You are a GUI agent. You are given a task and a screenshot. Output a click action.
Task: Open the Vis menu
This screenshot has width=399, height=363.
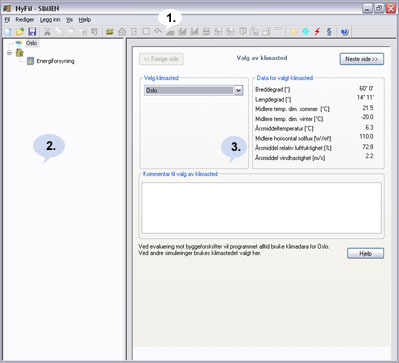[x=69, y=20]
